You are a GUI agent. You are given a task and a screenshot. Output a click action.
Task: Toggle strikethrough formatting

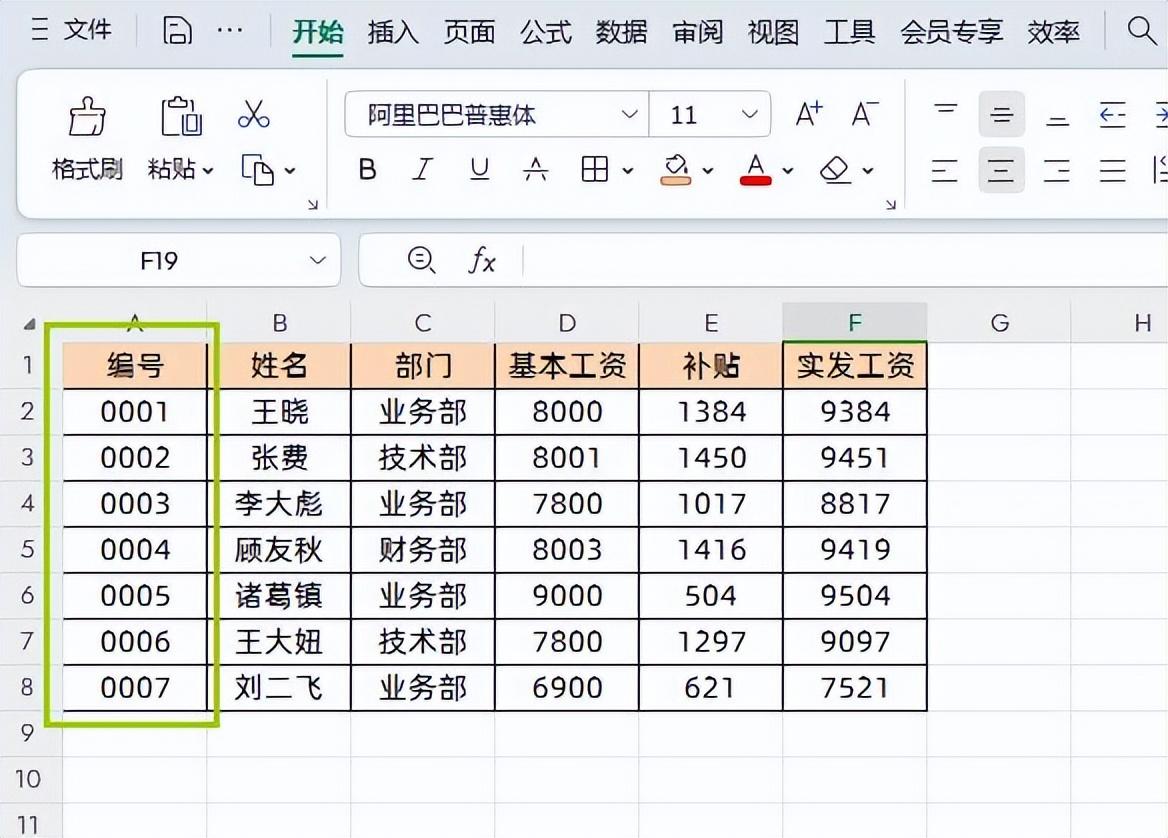point(536,170)
